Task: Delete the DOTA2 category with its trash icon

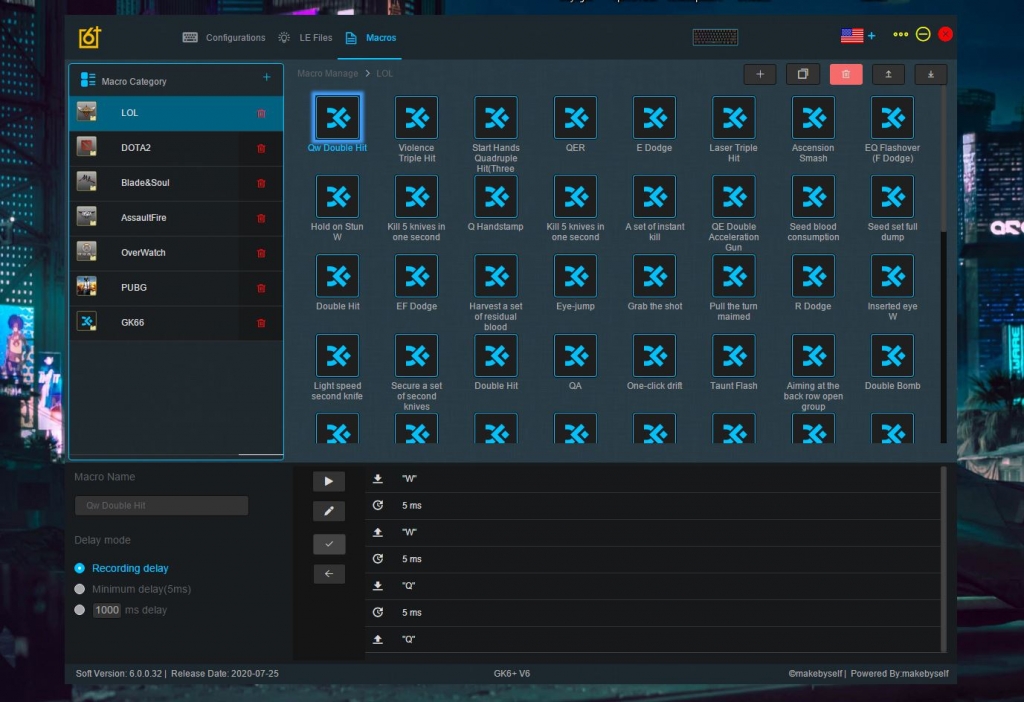Action: pyautogui.click(x=261, y=148)
